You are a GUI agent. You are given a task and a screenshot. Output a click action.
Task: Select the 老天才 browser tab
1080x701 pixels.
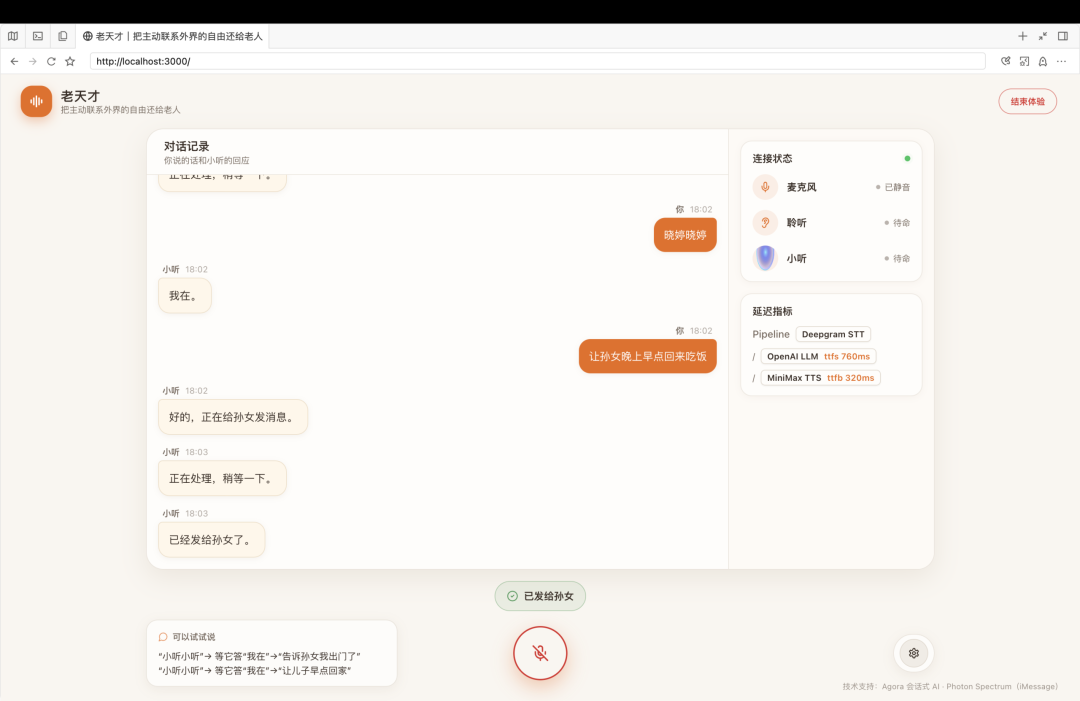[x=173, y=36]
